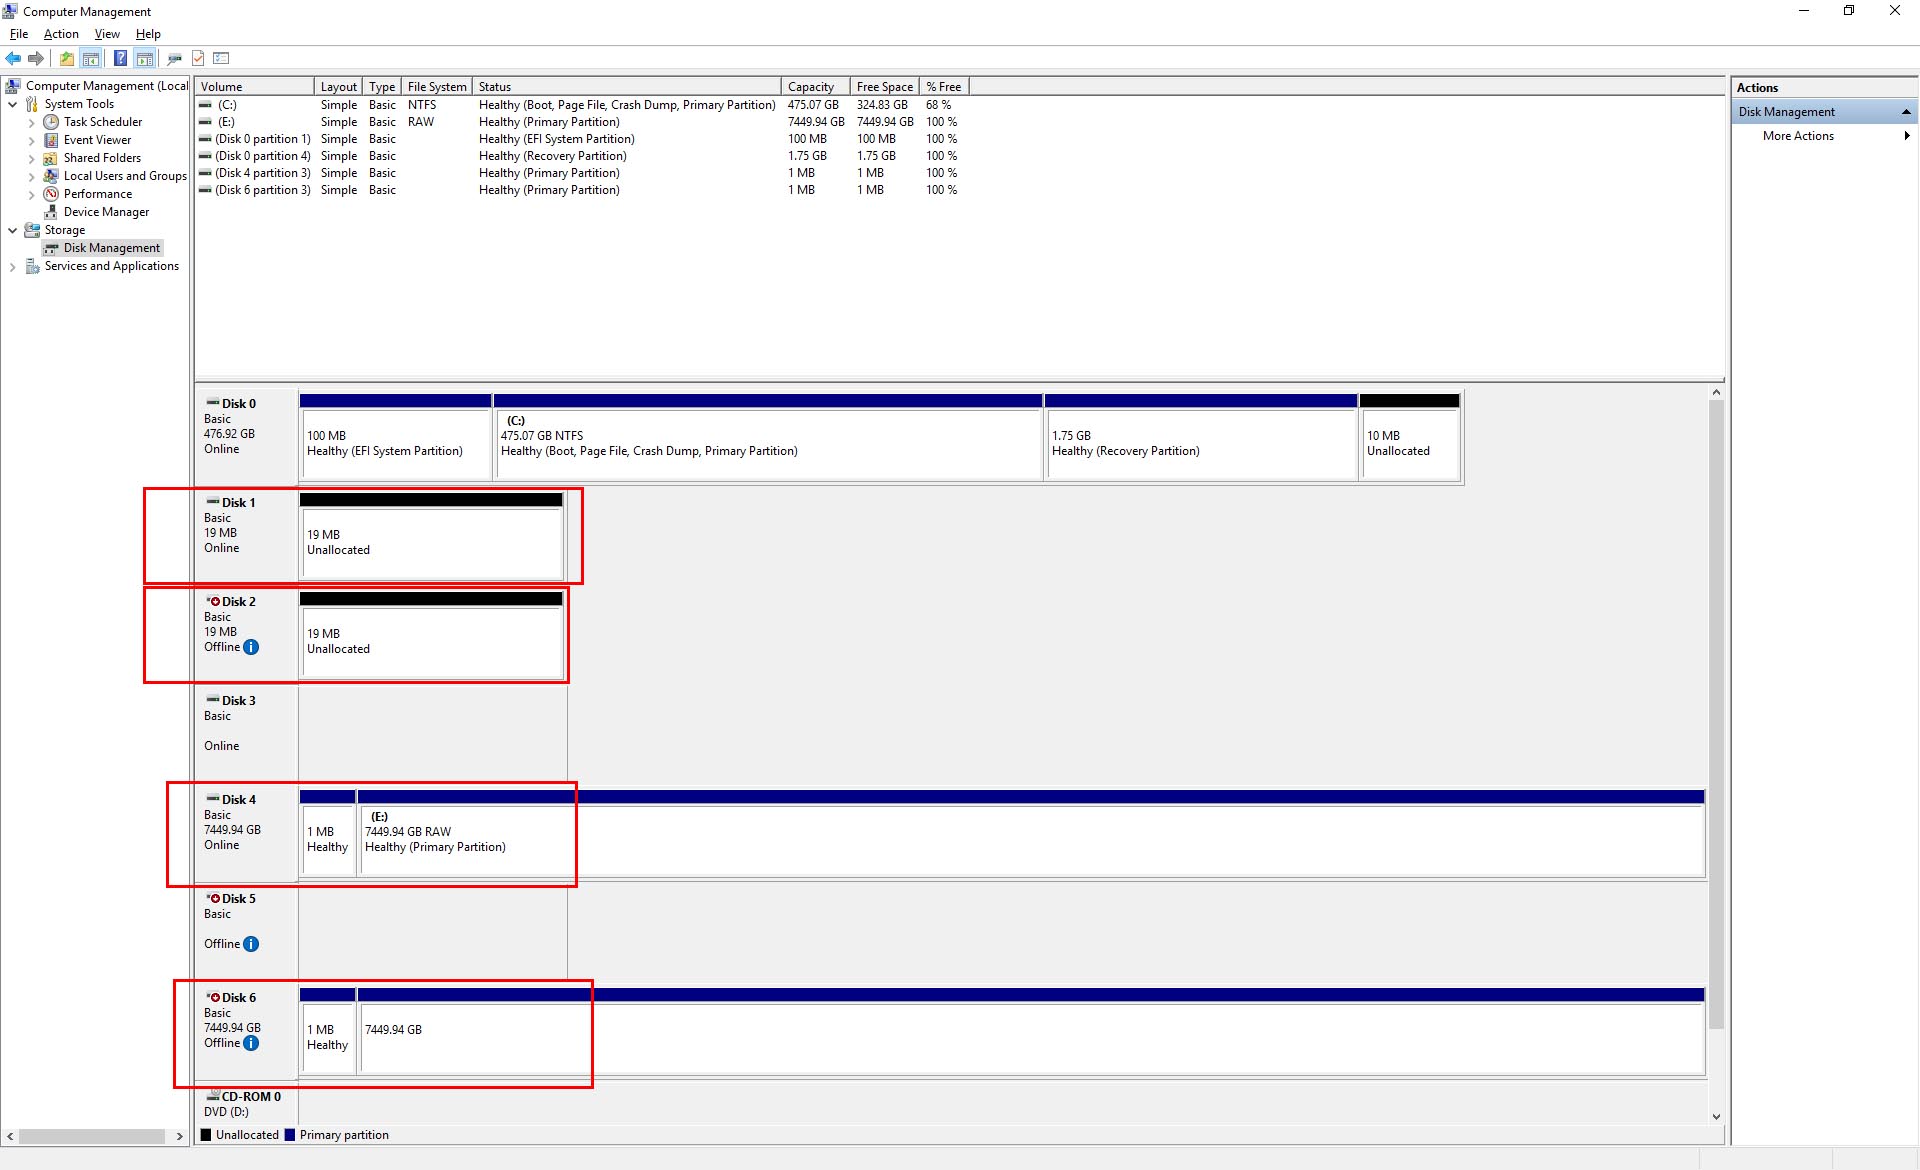Select the (Disk 0 partition 1) volume row

[x=580, y=139]
